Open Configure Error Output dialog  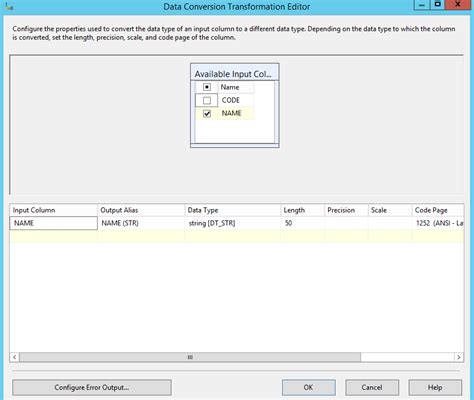point(92,387)
